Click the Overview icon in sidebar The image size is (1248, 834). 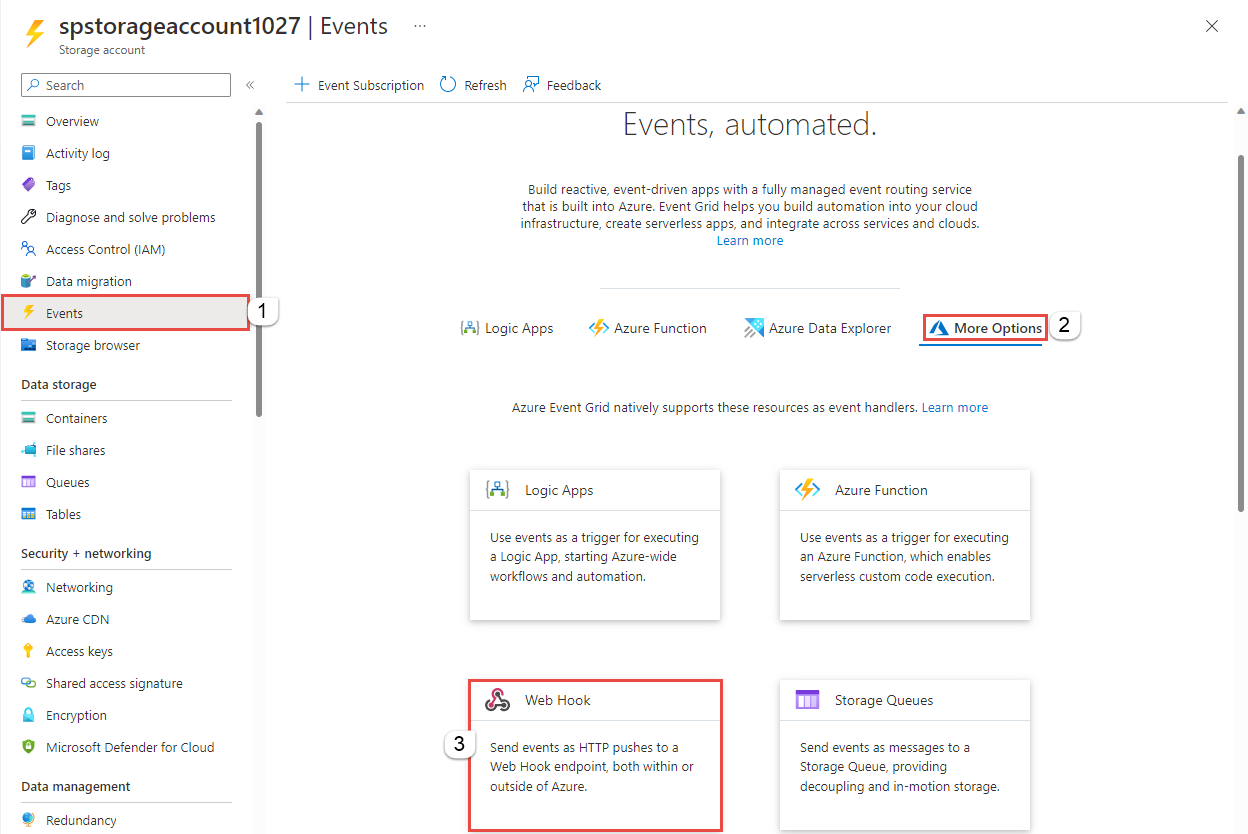coord(28,121)
